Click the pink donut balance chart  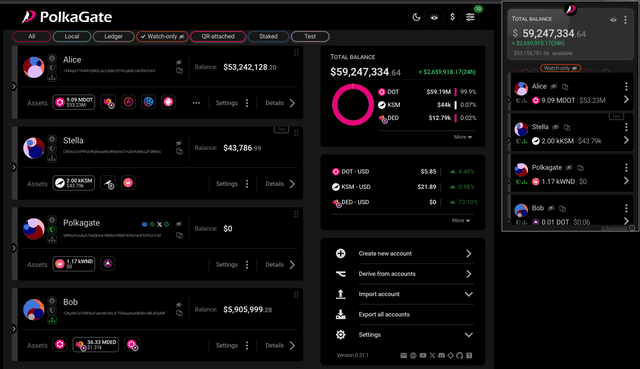353,105
